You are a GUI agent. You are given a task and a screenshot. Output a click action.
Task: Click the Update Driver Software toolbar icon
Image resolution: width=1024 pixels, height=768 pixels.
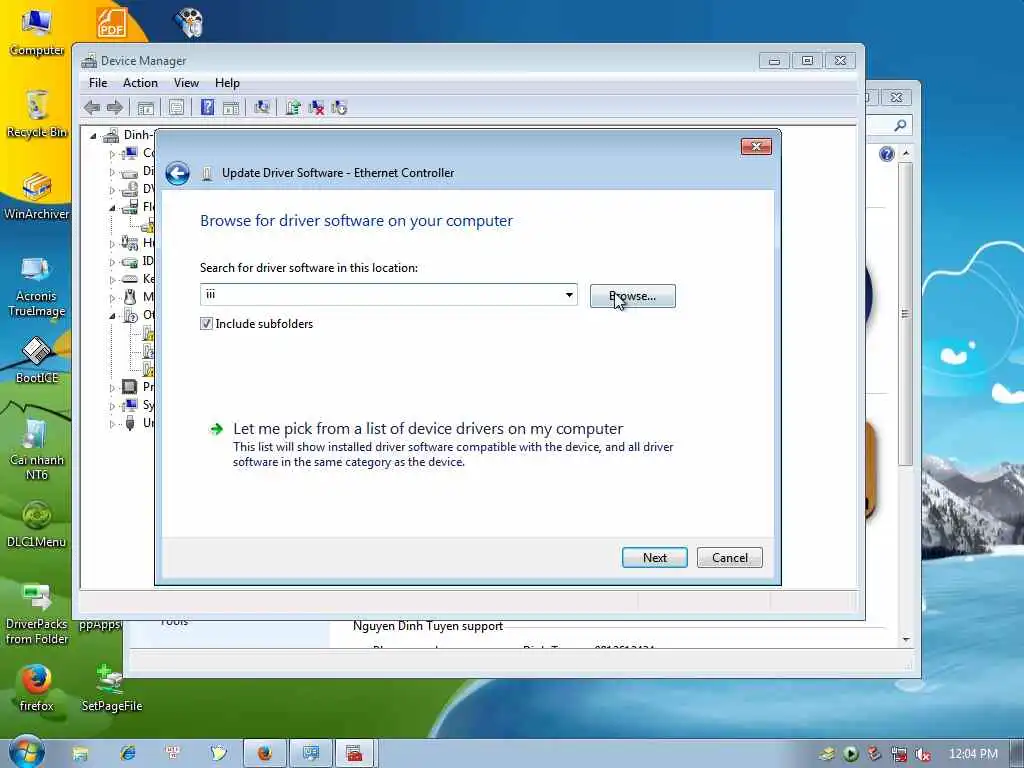(x=293, y=108)
